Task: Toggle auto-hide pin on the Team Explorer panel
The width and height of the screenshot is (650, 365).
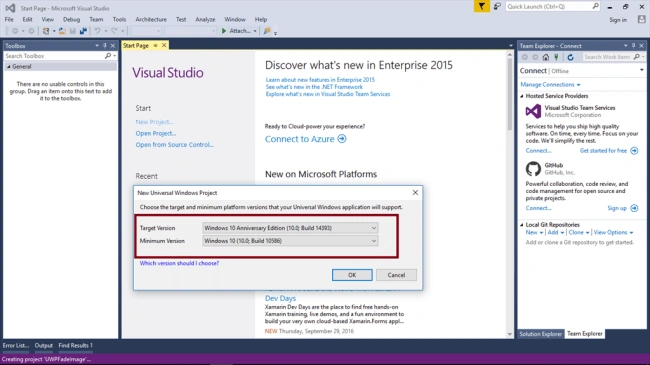Action: (x=633, y=46)
